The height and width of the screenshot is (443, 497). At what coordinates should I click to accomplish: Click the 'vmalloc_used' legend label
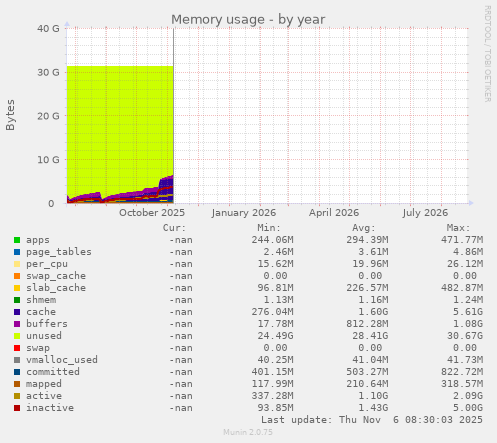(x=62, y=360)
